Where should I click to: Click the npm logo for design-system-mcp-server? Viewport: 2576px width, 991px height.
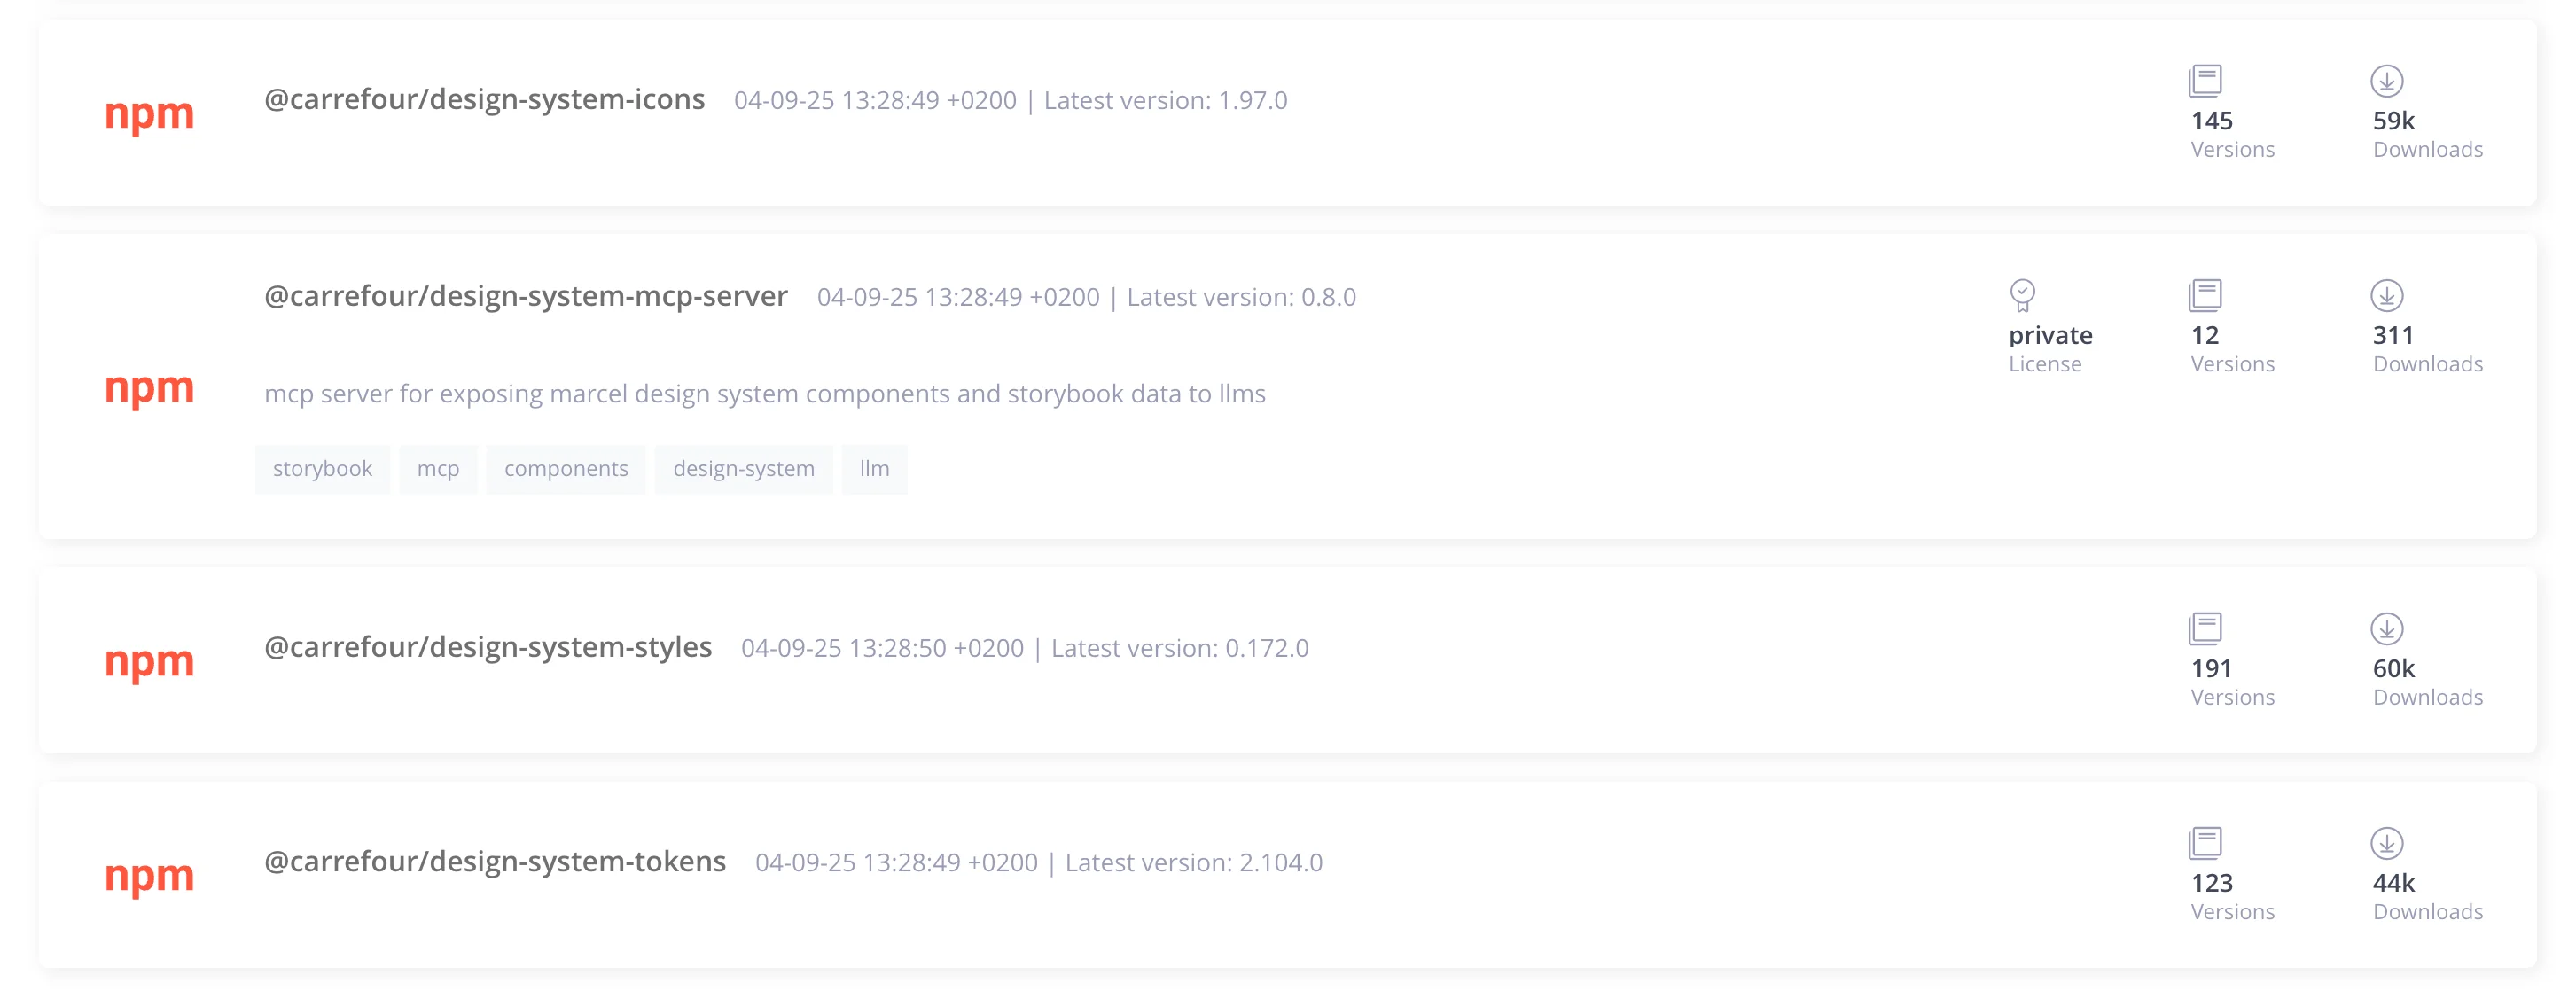tap(149, 387)
